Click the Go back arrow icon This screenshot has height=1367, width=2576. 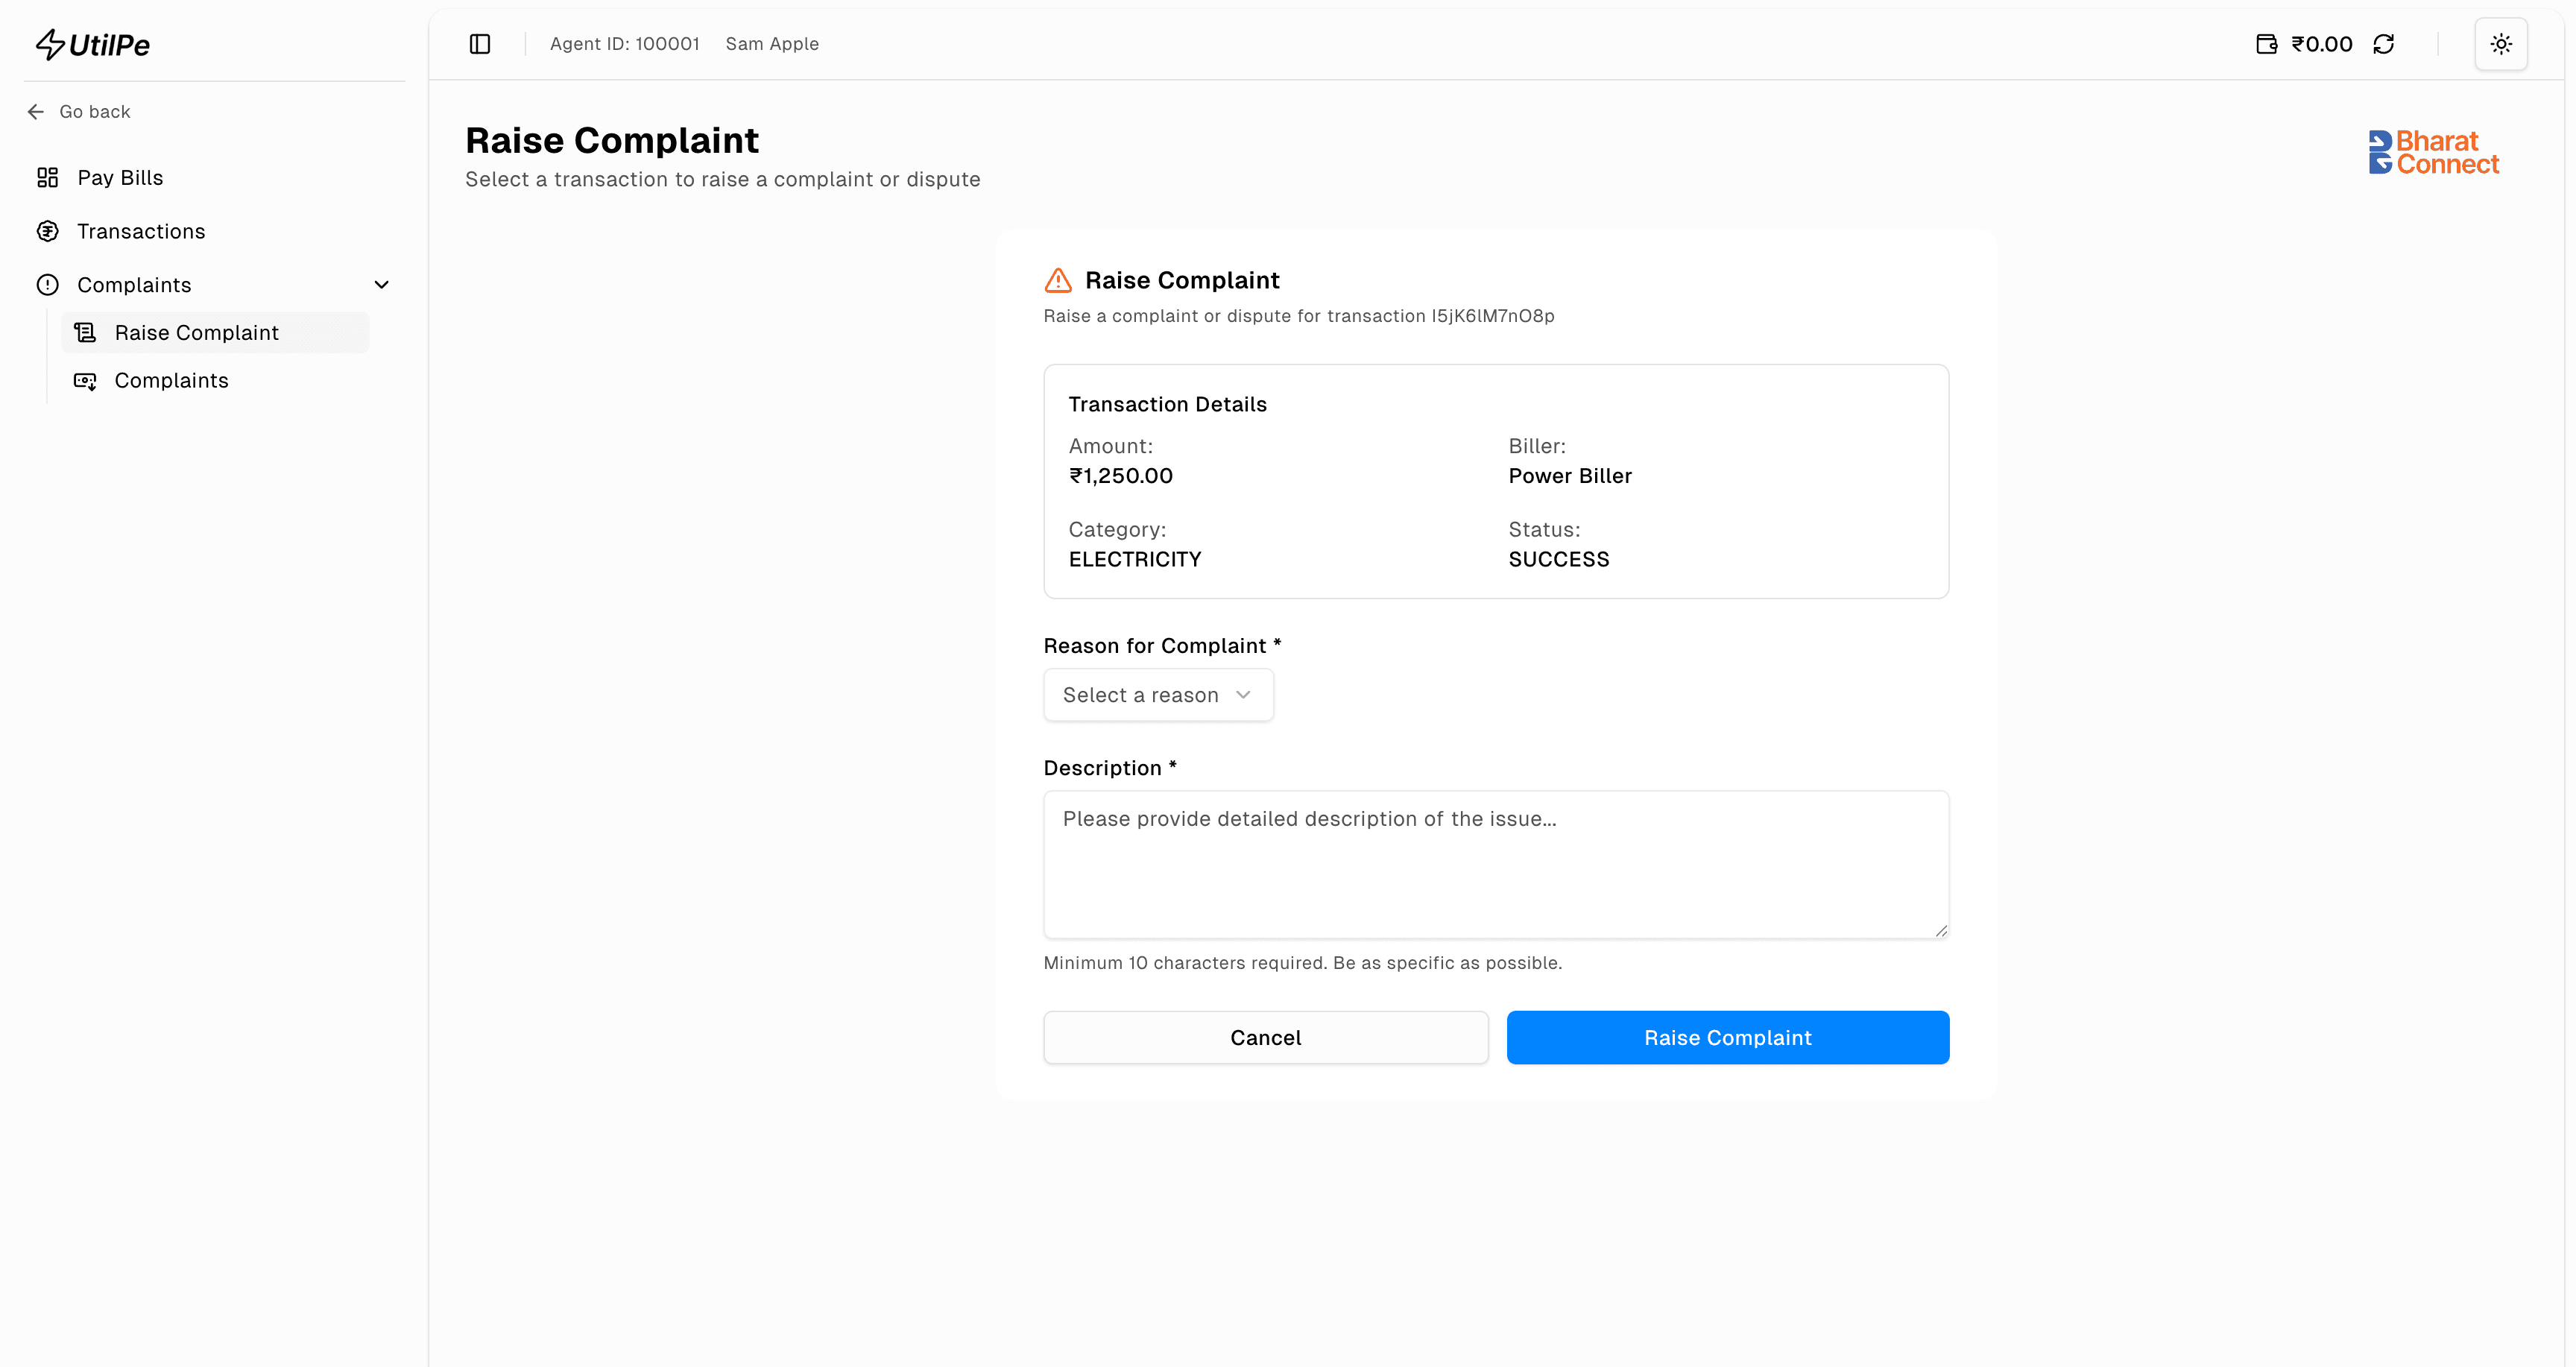tap(36, 111)
